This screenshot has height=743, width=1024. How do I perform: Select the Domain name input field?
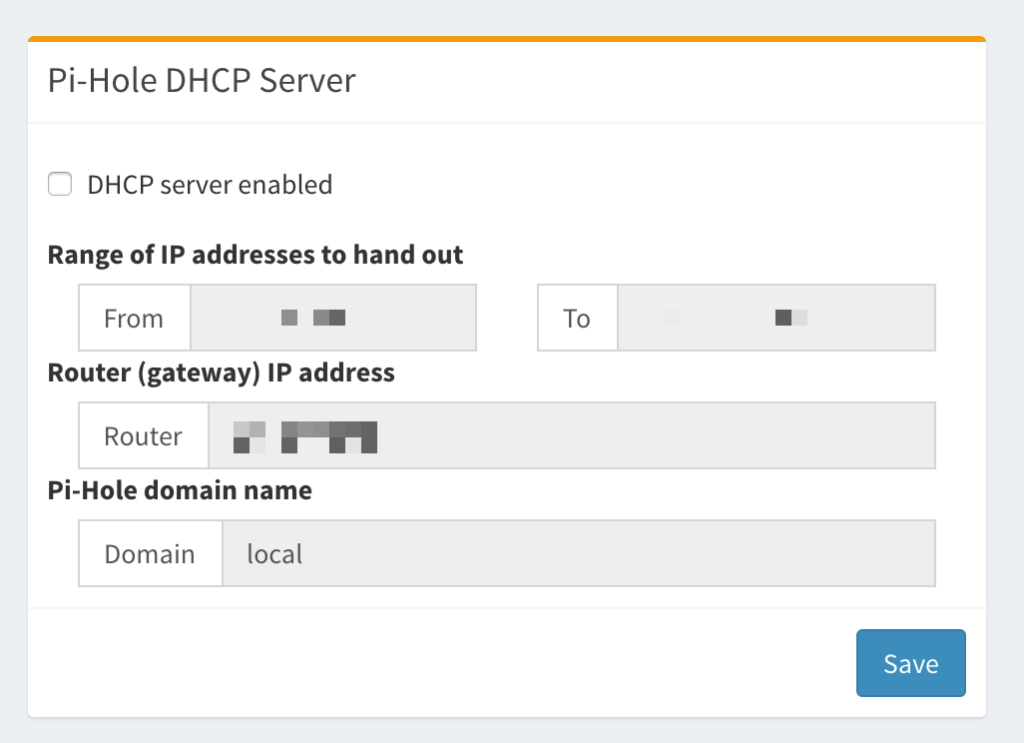tap(579, 554)
